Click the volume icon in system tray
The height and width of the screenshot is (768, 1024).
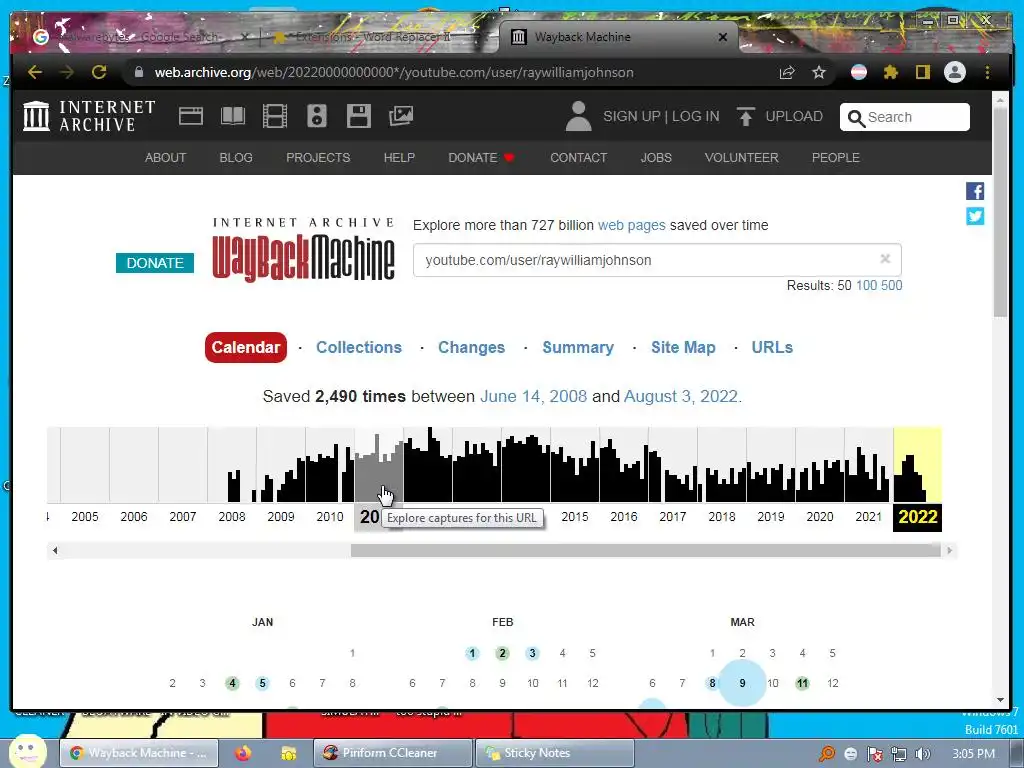tap(922, 754)
